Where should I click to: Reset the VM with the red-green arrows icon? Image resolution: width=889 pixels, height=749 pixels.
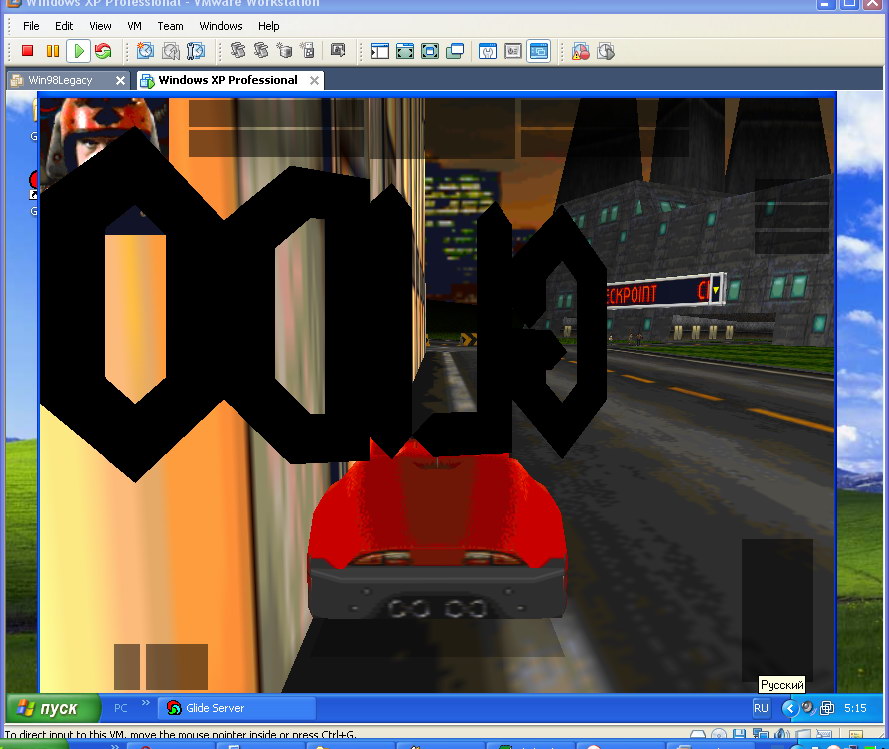(103, 51)
